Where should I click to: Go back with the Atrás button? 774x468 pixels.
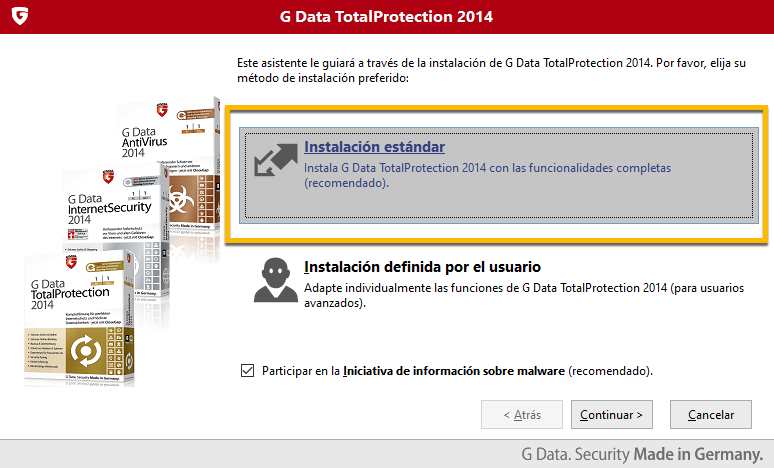(522, 415)
